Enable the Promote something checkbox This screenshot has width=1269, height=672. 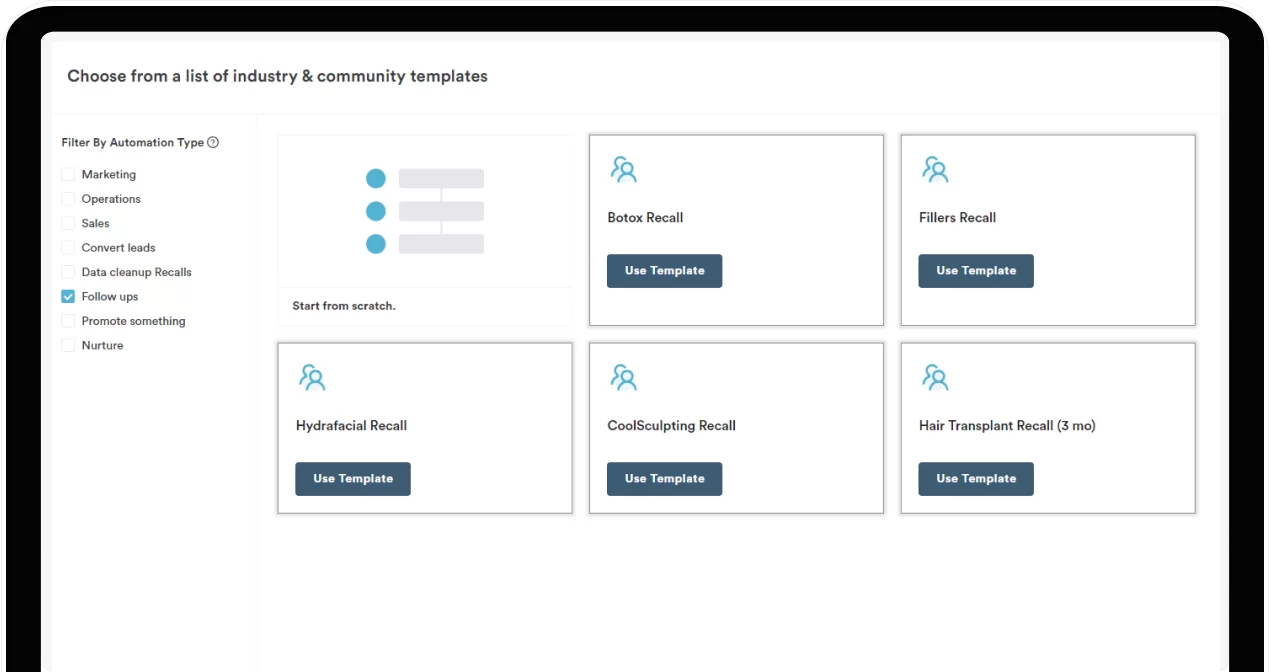(68, 321)
